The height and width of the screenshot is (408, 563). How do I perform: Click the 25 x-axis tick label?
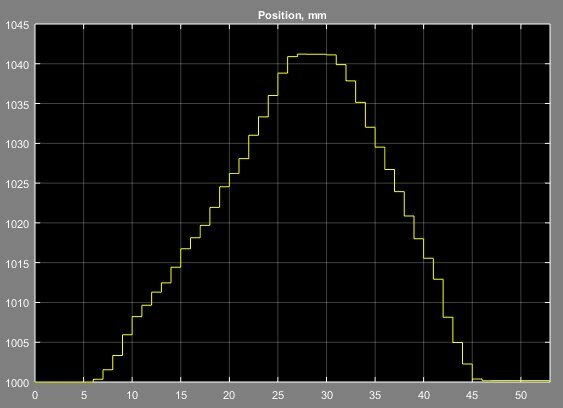pos(278,395)
